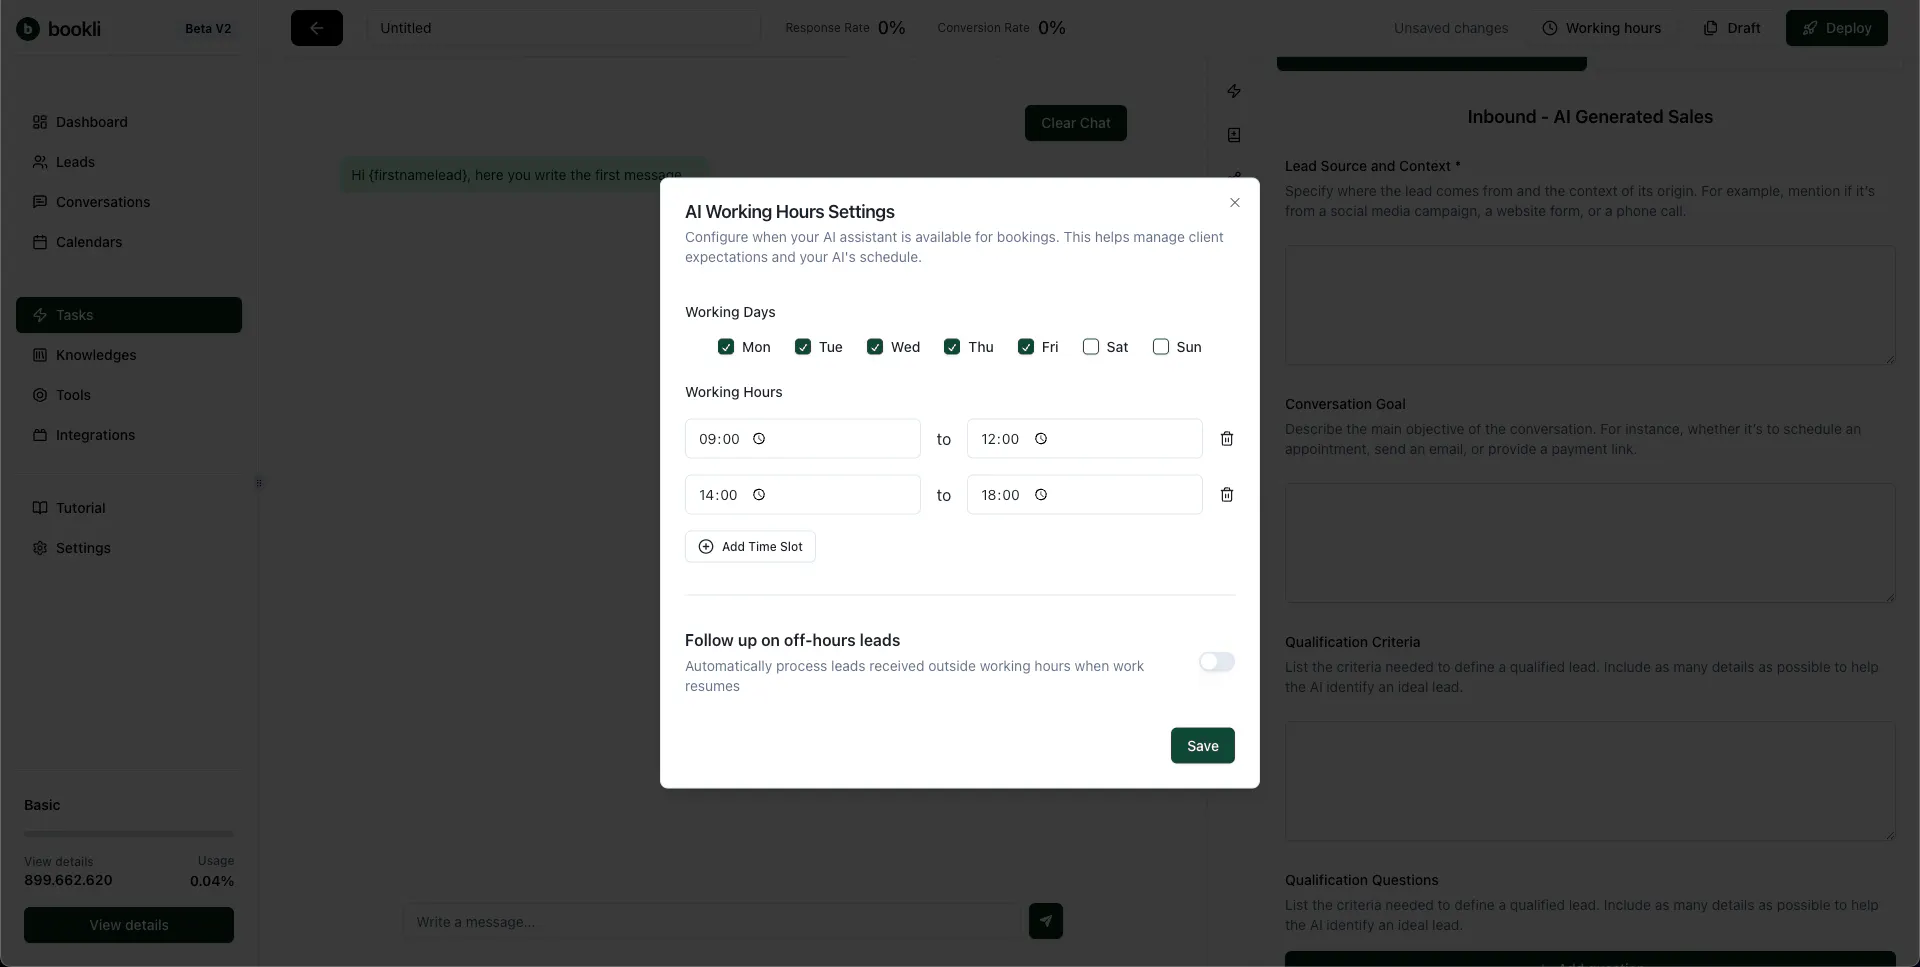Click Add Time Slot button
Screen dimensions: 1920x967
(750, 547)
